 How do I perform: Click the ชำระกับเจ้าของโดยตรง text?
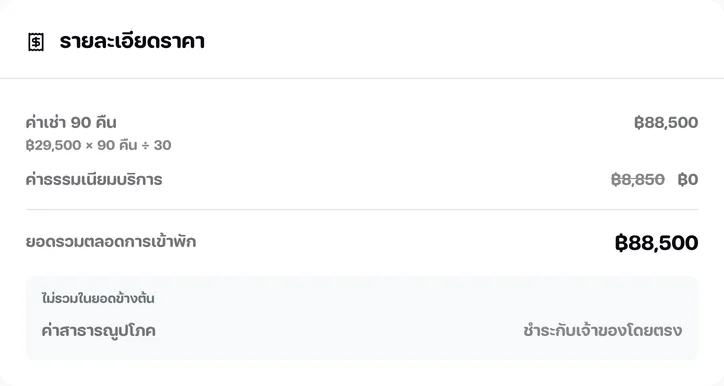point(603,331)
